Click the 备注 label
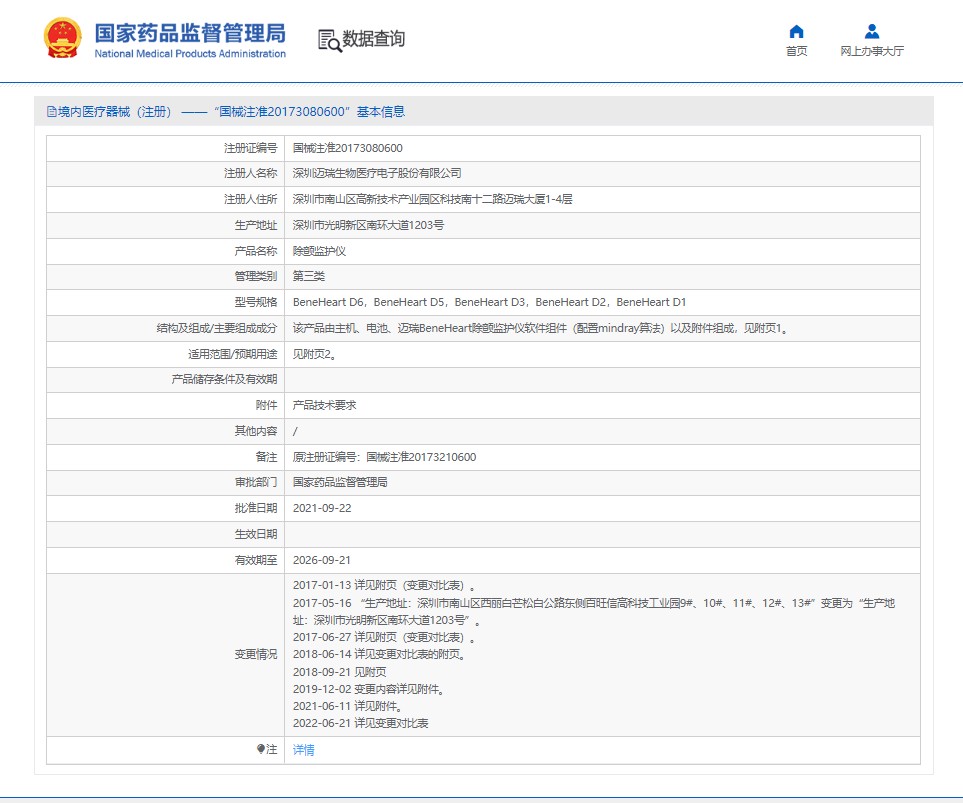 (267, 456)
